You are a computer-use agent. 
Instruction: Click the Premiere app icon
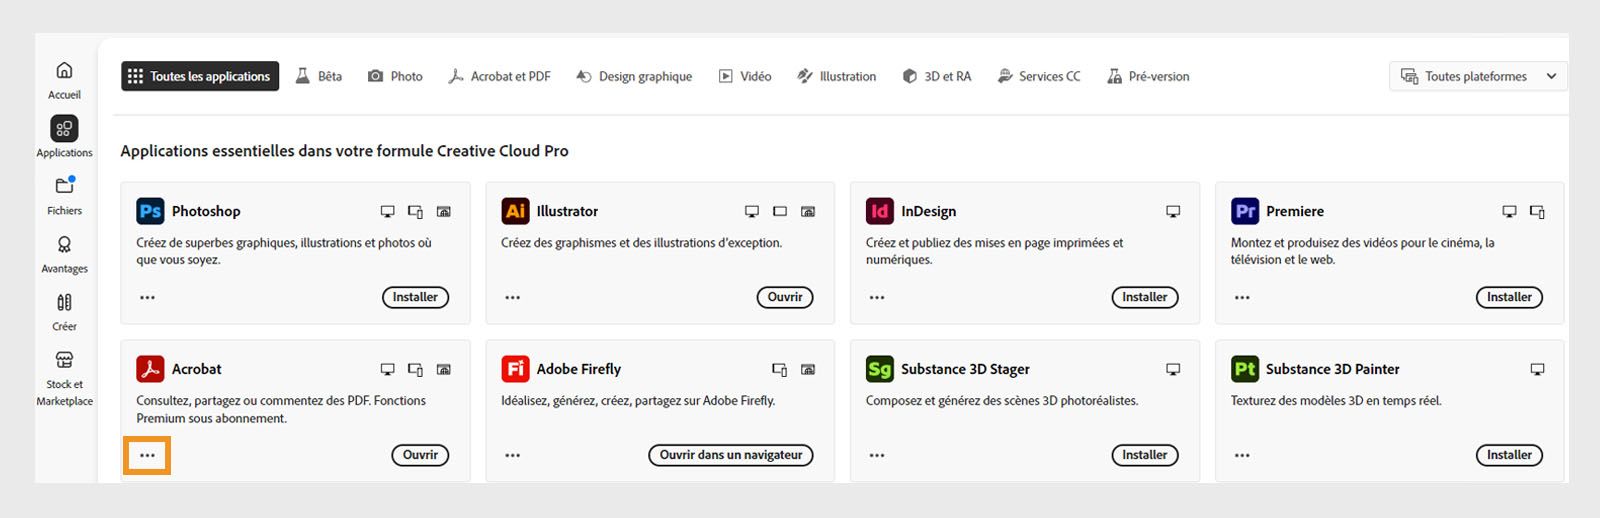pyautogui.click(x=1244, y=211)
